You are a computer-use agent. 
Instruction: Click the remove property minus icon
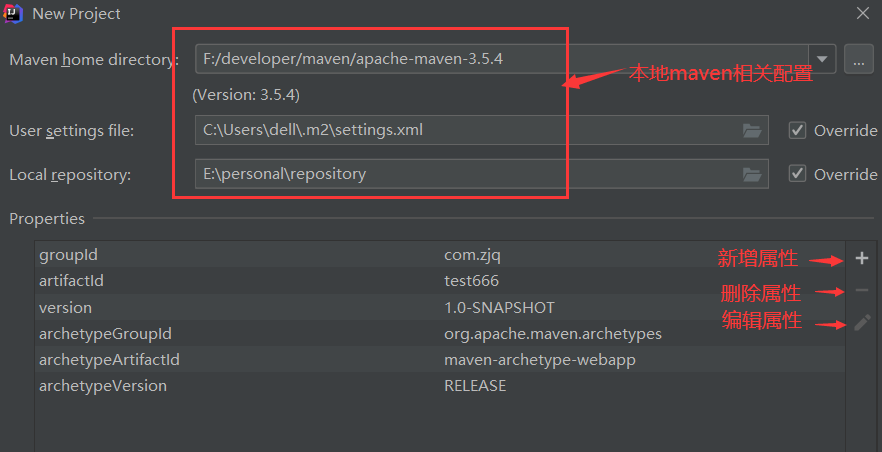tap(862, 291)
